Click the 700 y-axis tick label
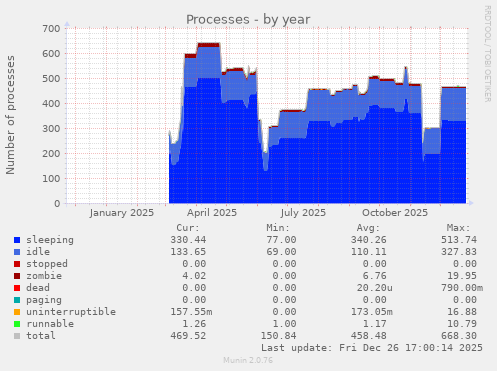This screenshot has height=371, width=497. (51, 28)
